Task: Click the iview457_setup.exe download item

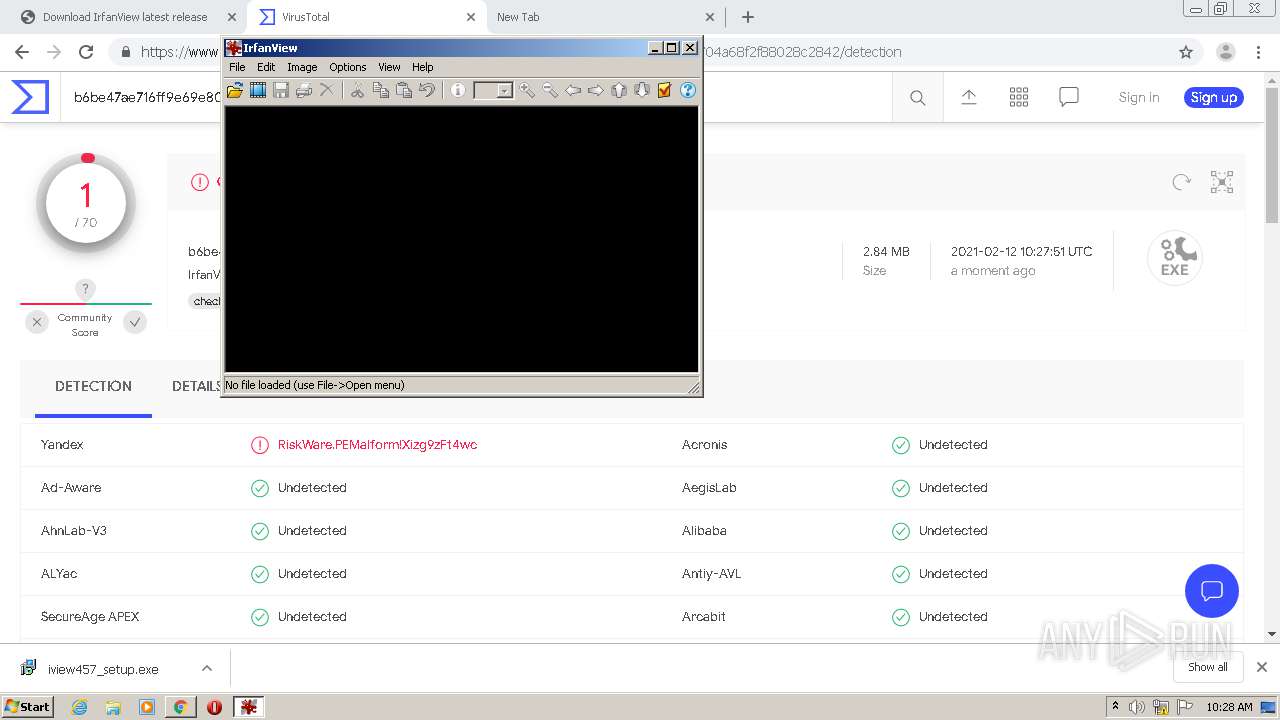Action: (103, 669)
